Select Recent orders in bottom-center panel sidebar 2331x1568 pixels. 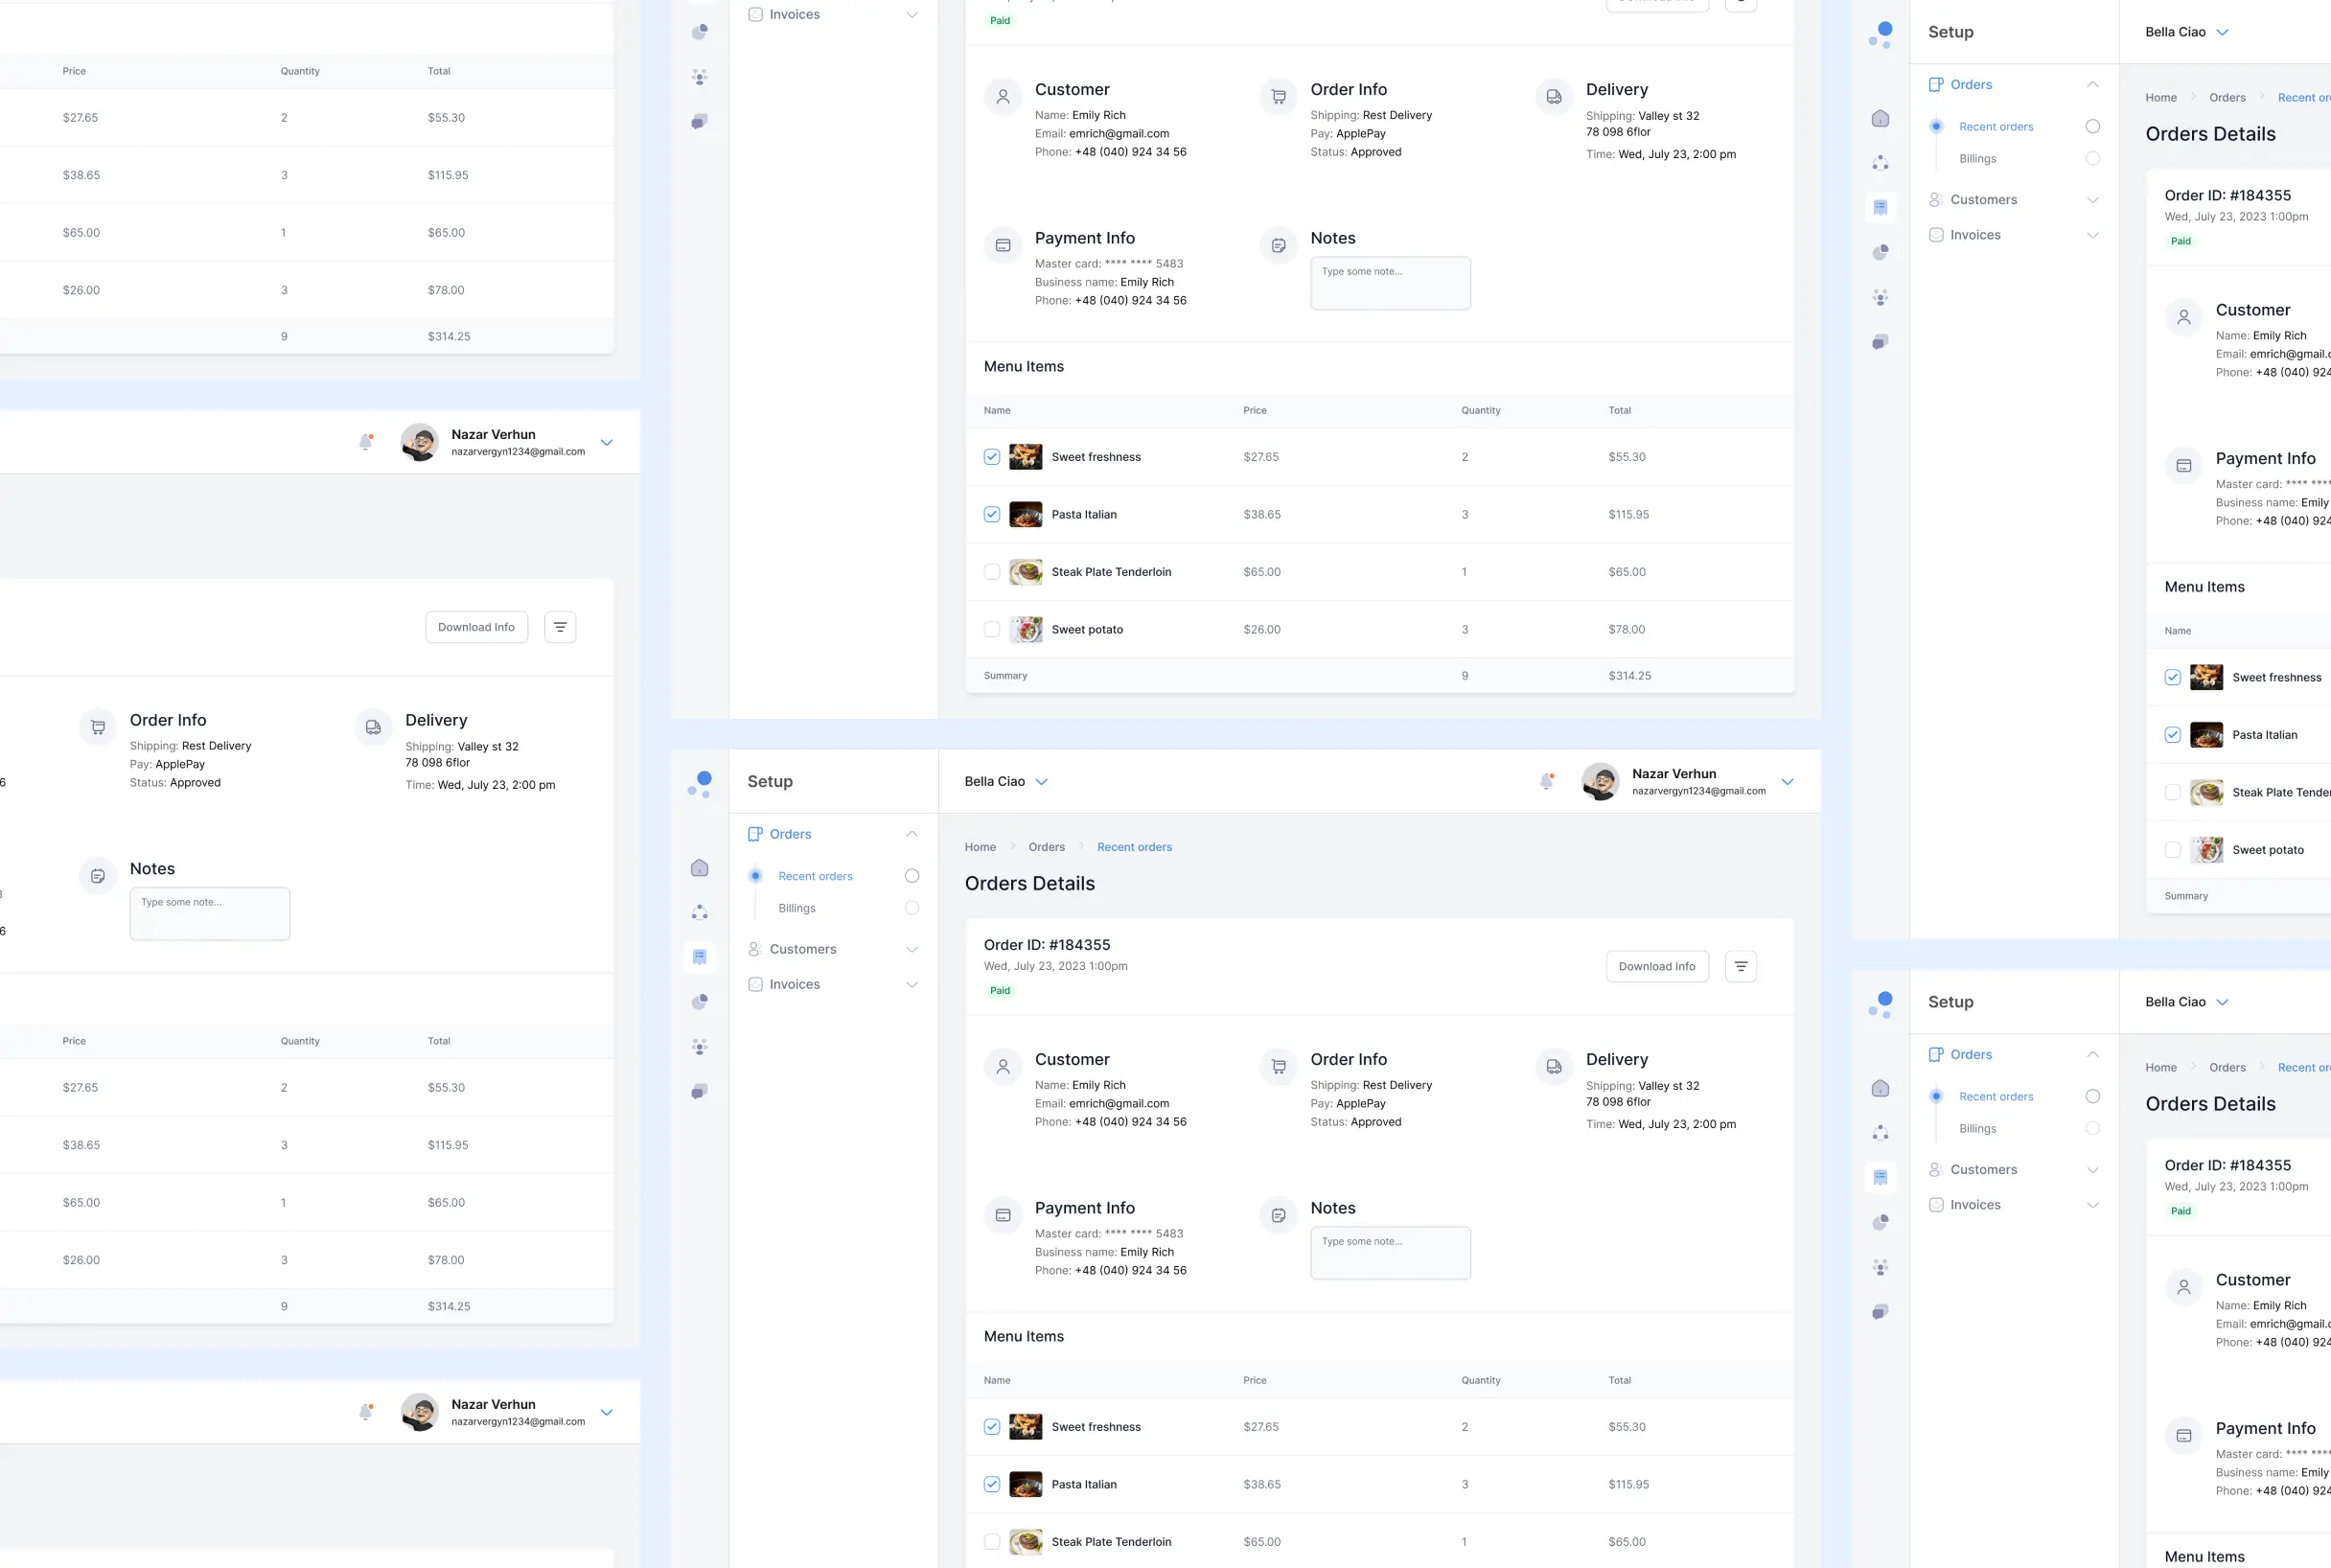tap(815, 876)
